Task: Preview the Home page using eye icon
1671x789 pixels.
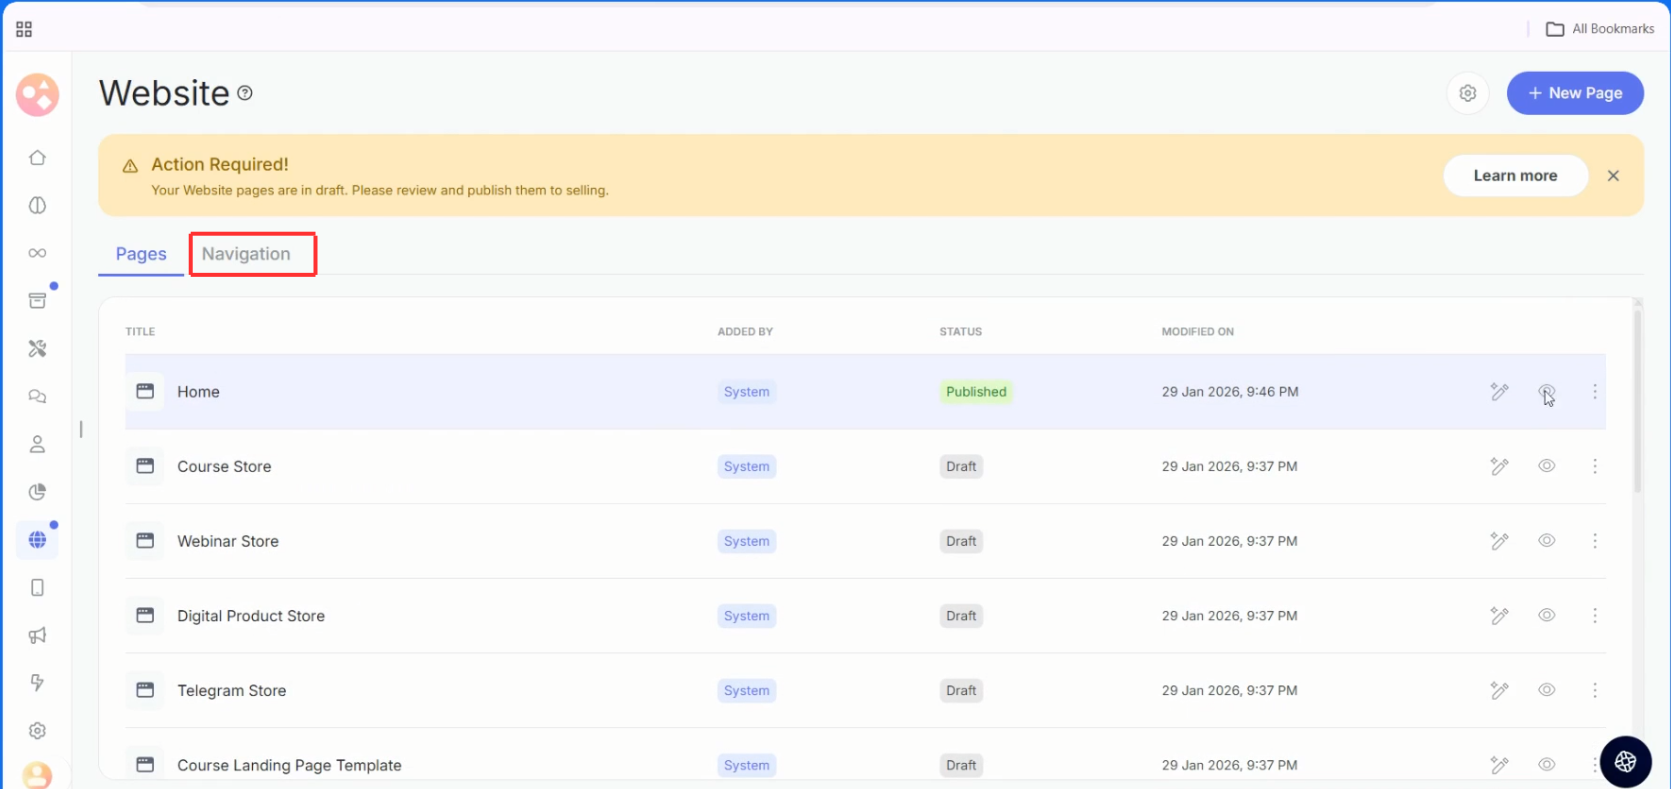Action: (x=1546, y=391)
